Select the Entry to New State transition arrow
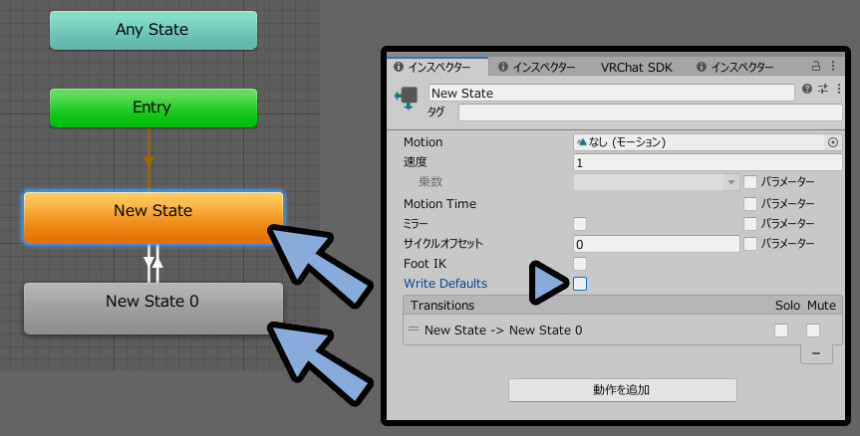The image size is (860, 436). (x=149, y=160)
